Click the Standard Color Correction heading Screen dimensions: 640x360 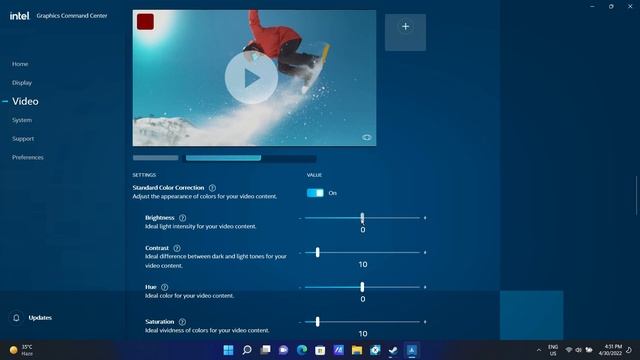[x=168, y=188]
